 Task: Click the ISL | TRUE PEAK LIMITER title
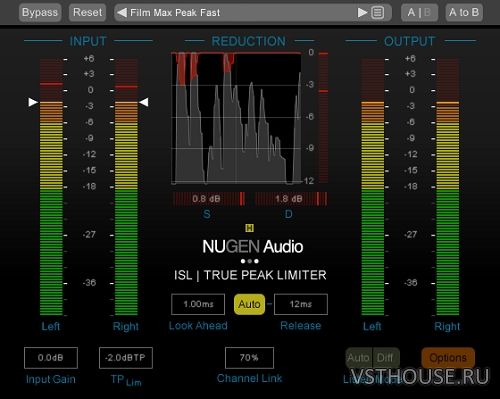coord(250,275)
